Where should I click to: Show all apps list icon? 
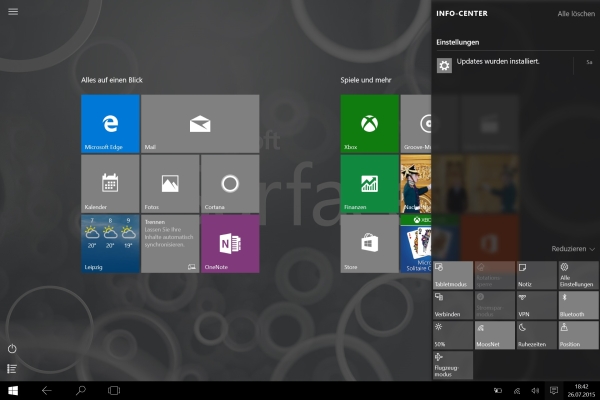click(12, 369)
